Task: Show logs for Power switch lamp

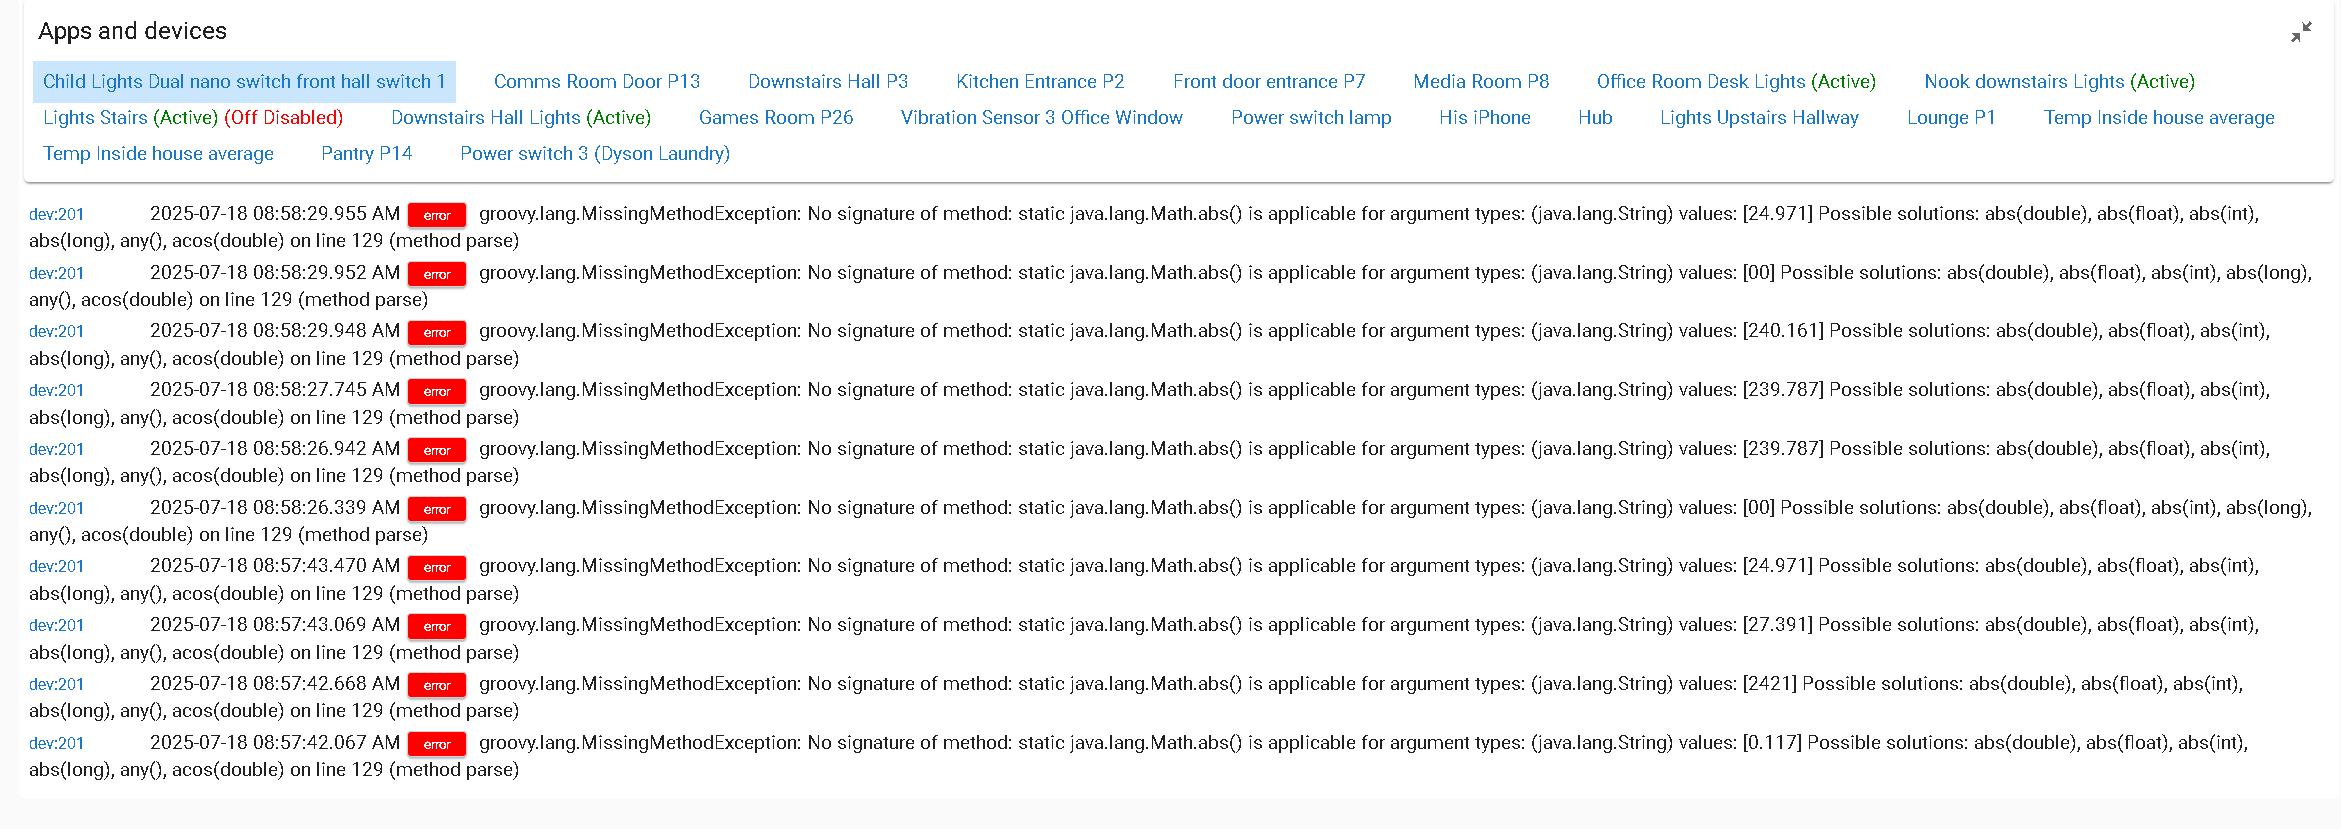Action: click(x=1310, y=118)
